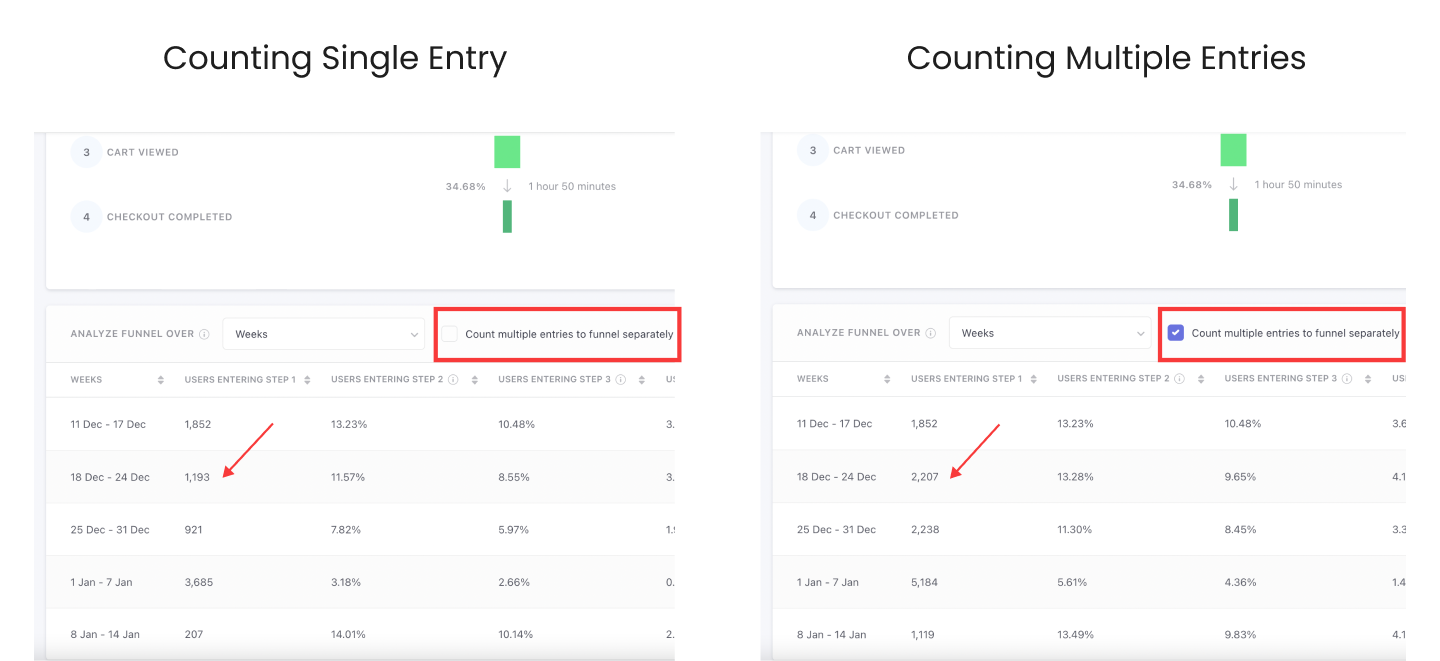Viewport: 1440px width, 661px height.
Task: Sort Users Entering Step 1 in Single Entry table
Action: point(307,380)
